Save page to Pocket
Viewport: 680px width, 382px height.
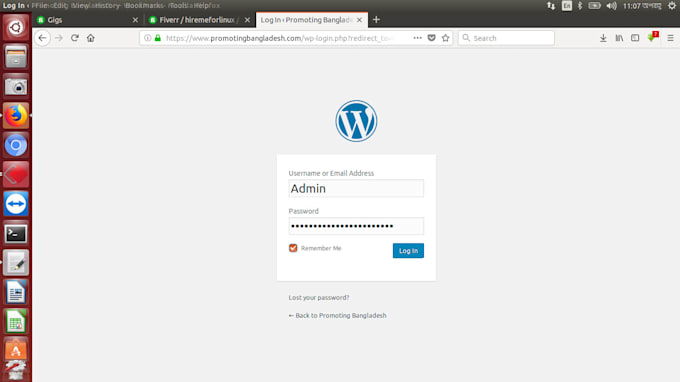(x=432, y=38)
